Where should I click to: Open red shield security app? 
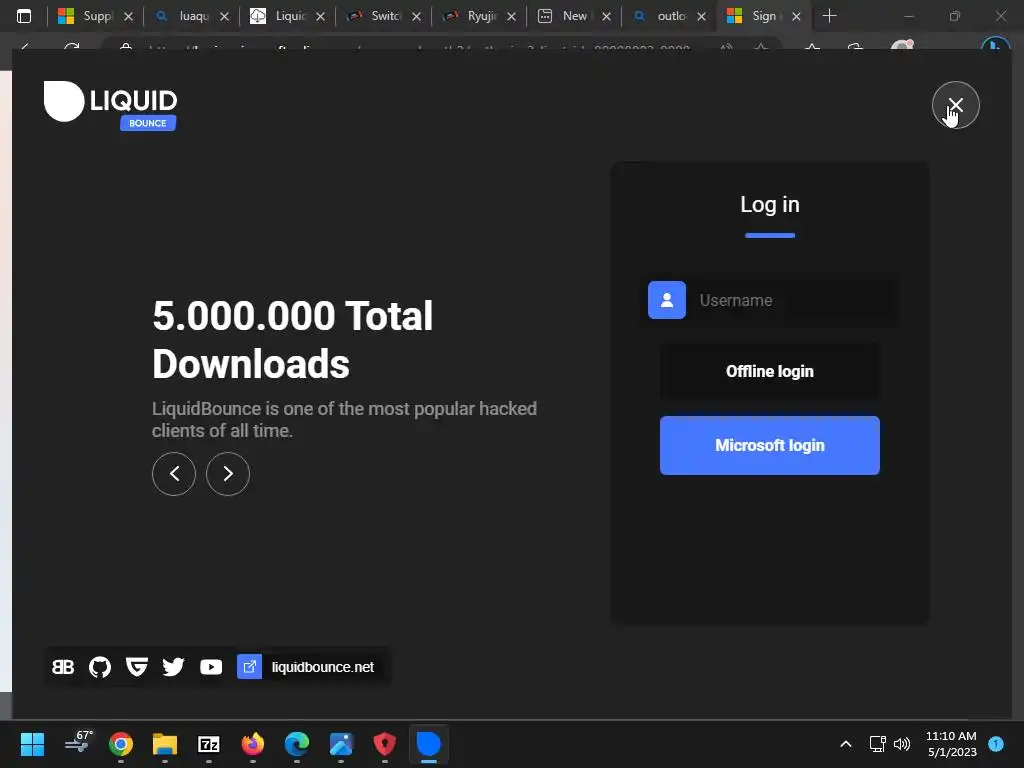point(385,744)
